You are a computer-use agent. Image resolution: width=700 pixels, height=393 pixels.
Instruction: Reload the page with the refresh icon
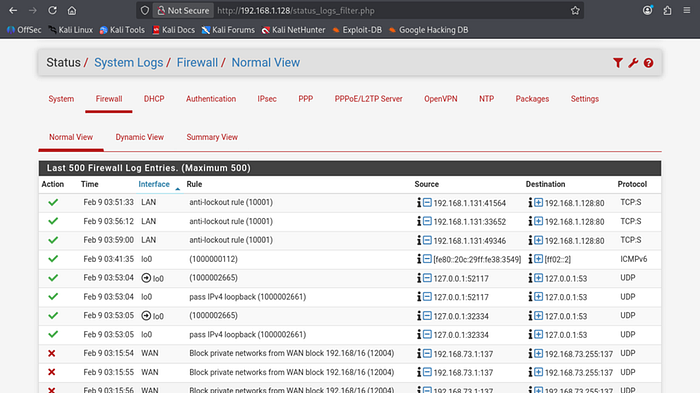[x=52, y=10]
